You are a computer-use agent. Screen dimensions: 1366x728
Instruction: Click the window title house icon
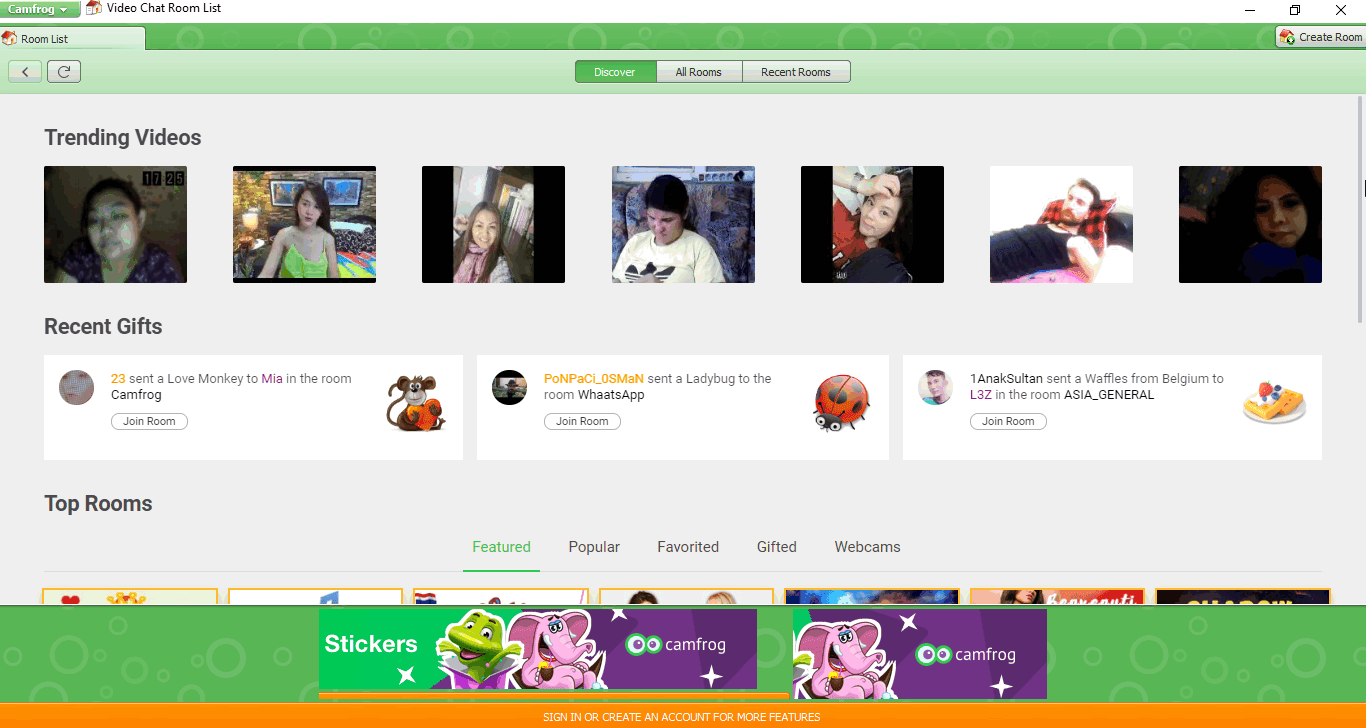tap(93, 8)
